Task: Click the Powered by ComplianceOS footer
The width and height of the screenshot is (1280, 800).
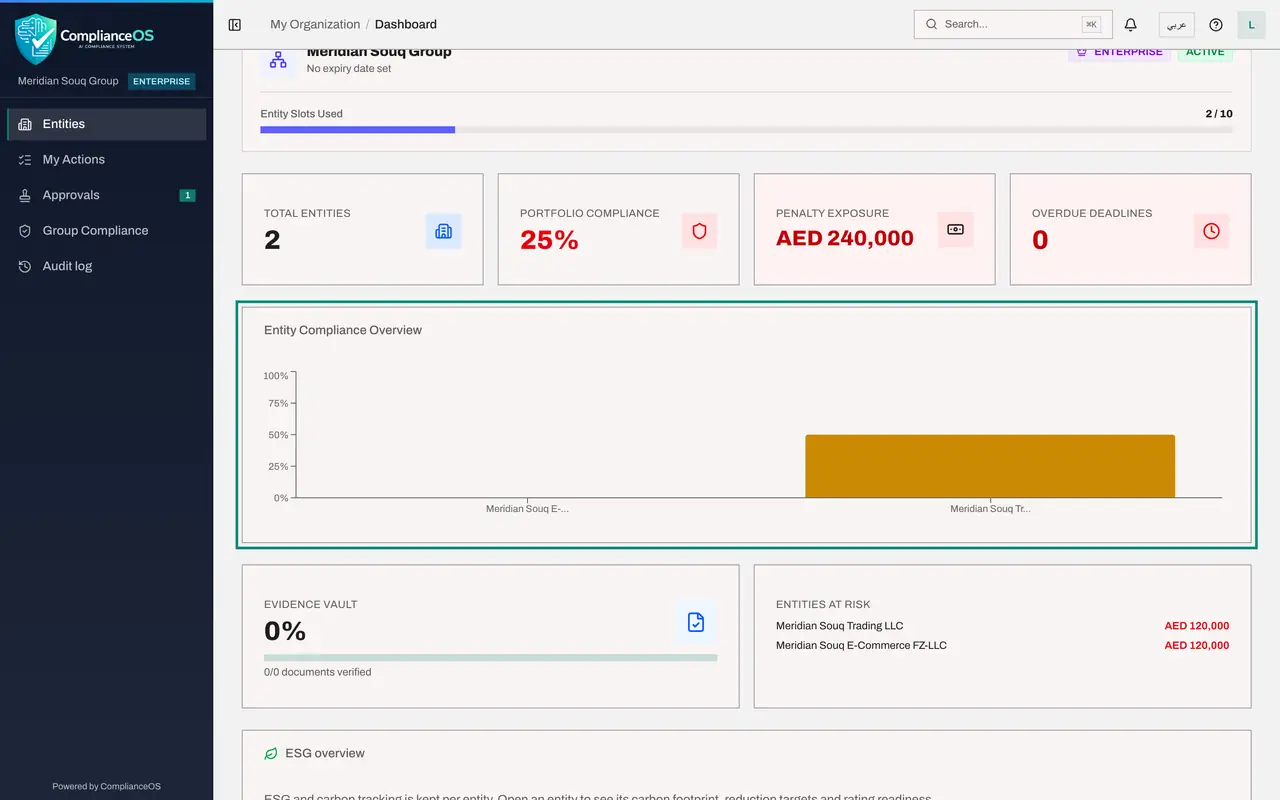Action: [106, 787]
